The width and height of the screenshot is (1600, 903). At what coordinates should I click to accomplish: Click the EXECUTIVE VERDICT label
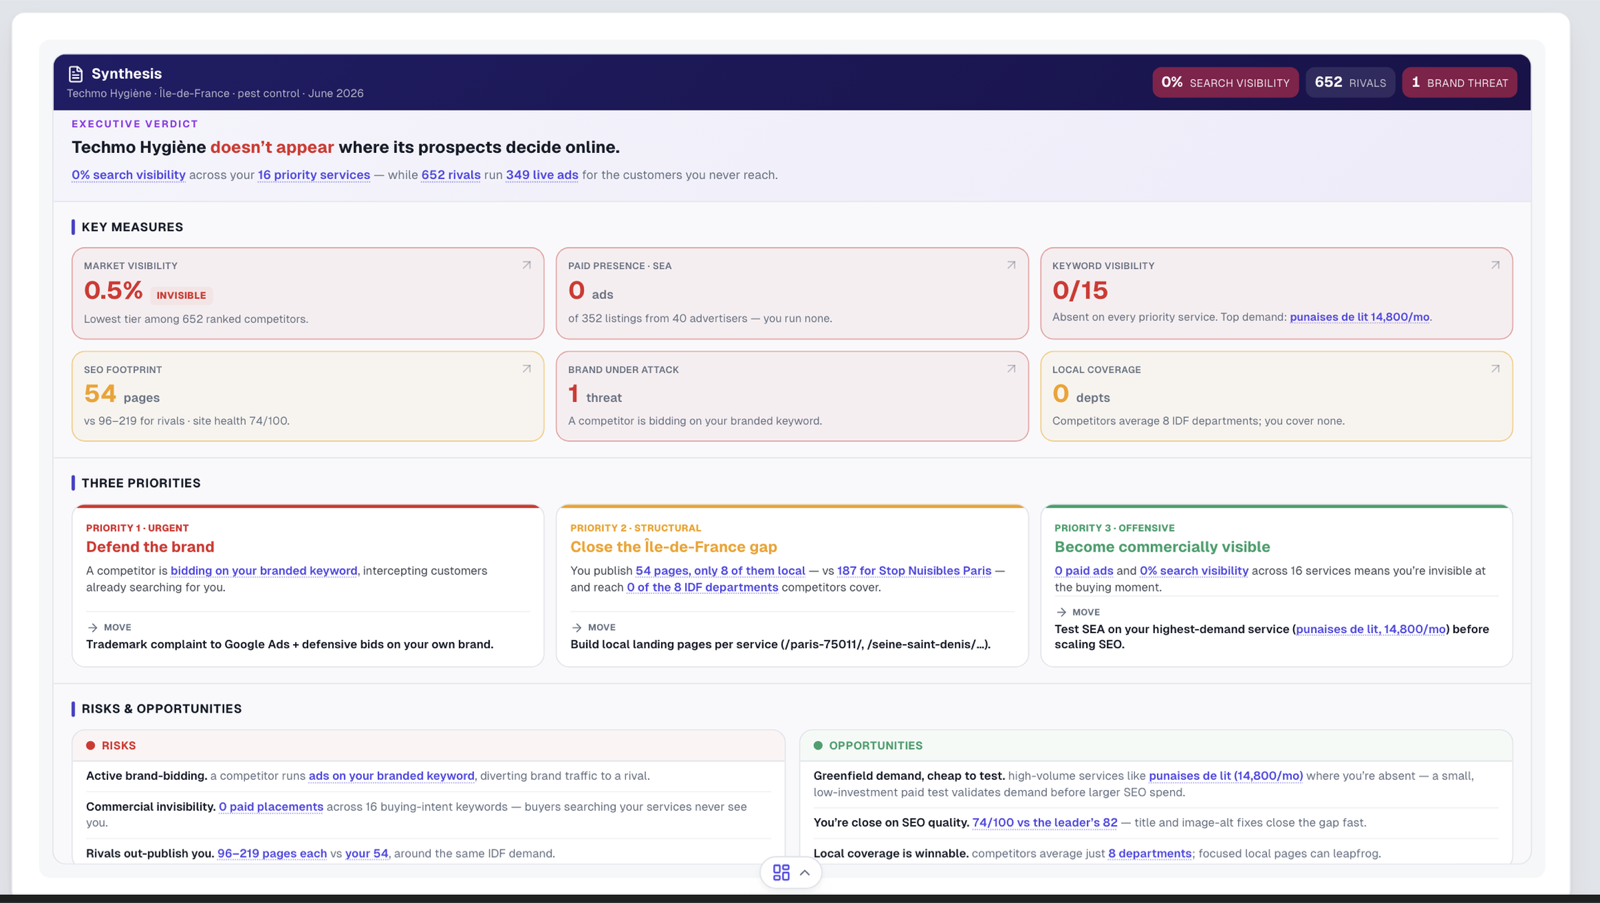pos(135,124)
